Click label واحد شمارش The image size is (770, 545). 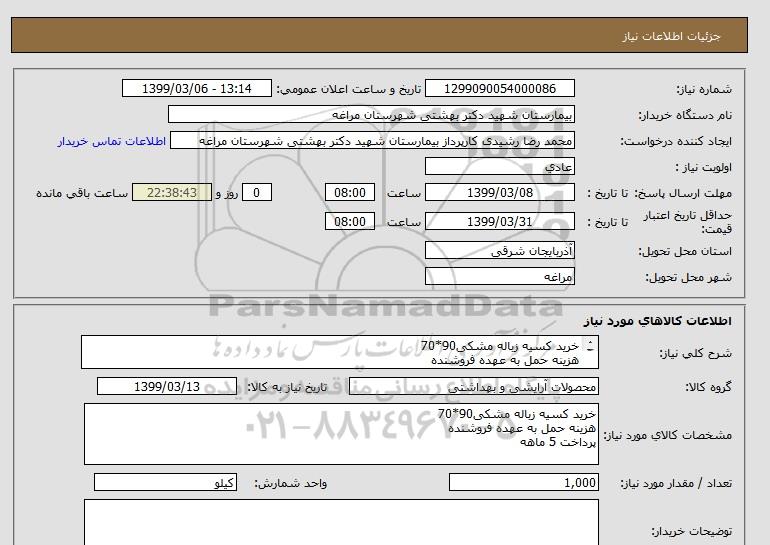[x=290, y=484]
